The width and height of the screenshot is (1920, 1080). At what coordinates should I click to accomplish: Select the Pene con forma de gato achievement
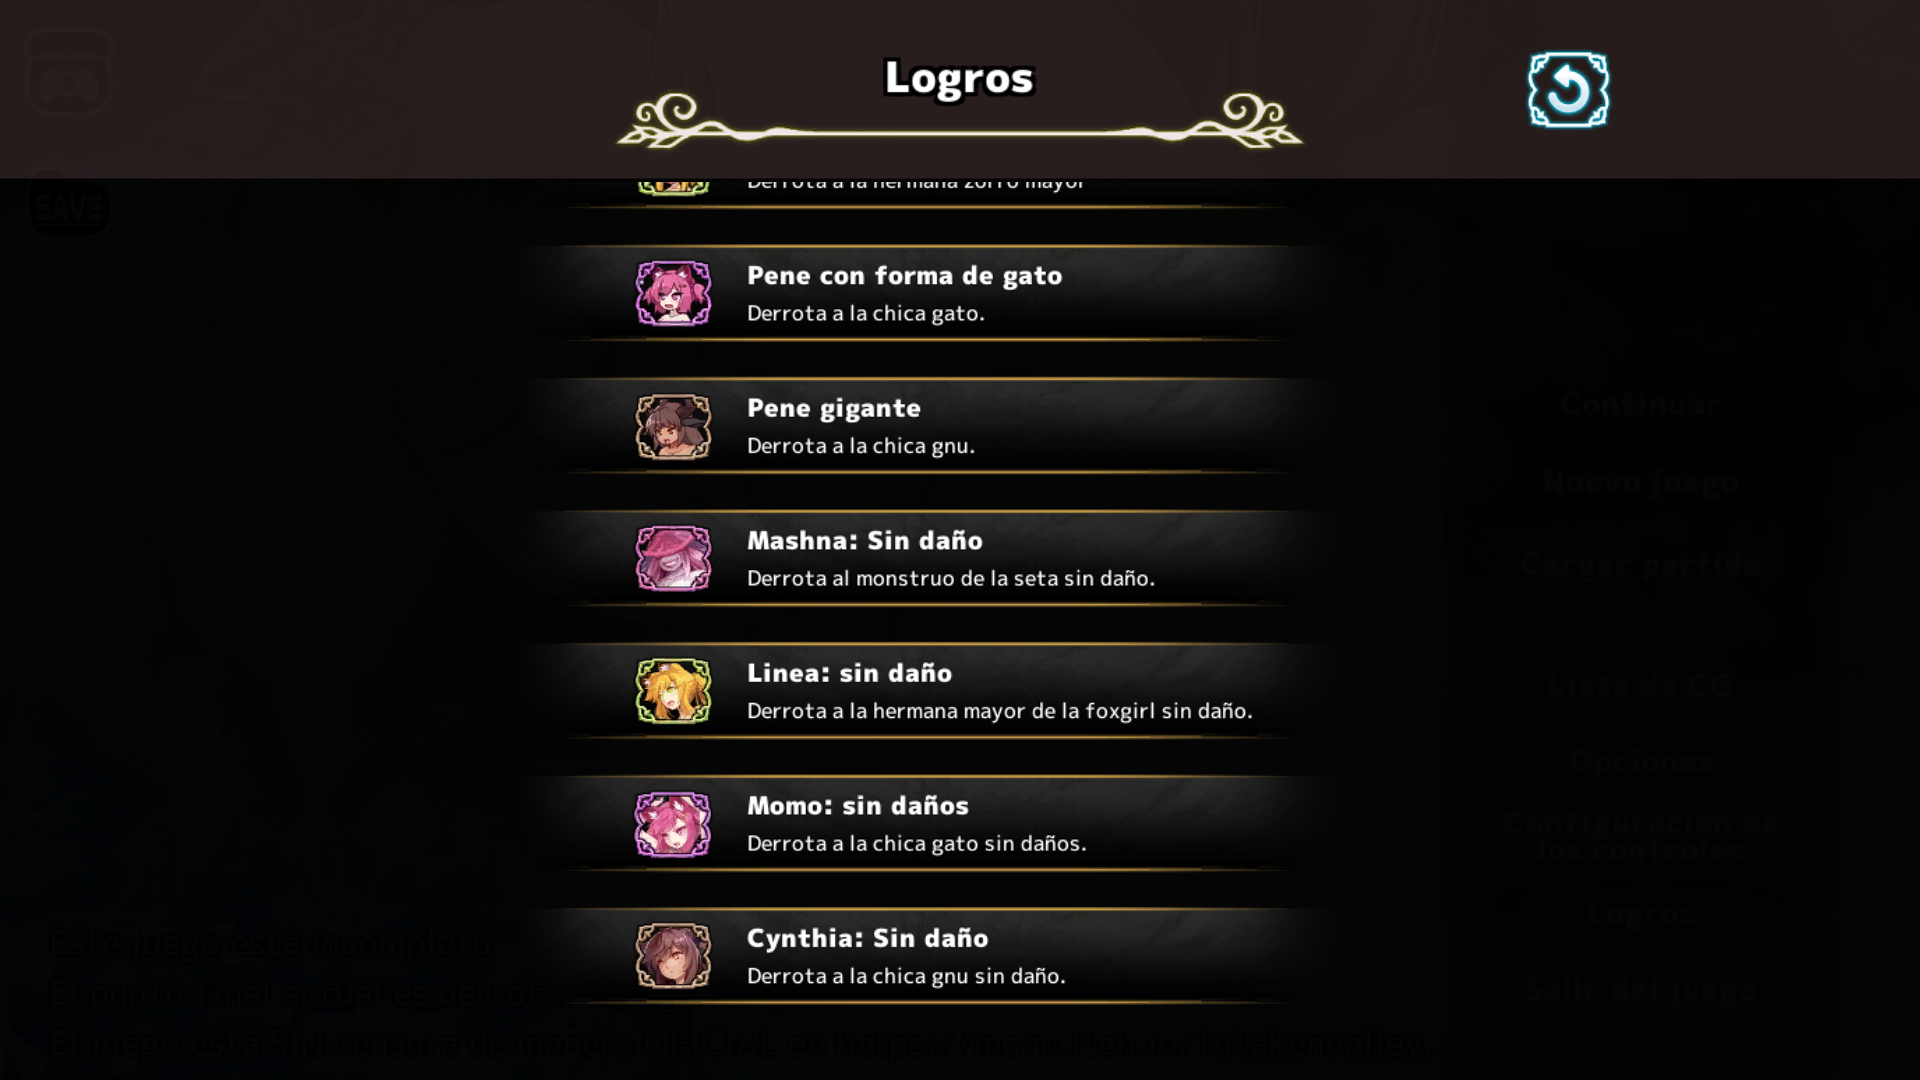coord(930,293)
